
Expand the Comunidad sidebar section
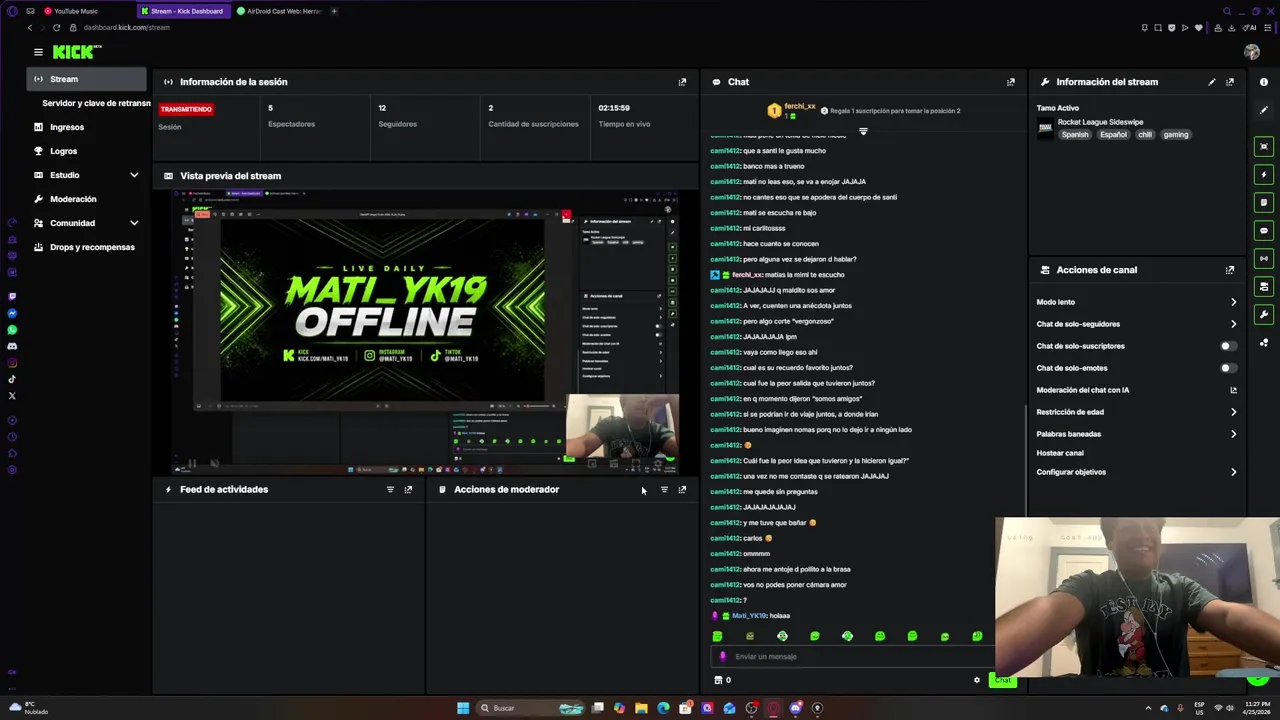134,223
